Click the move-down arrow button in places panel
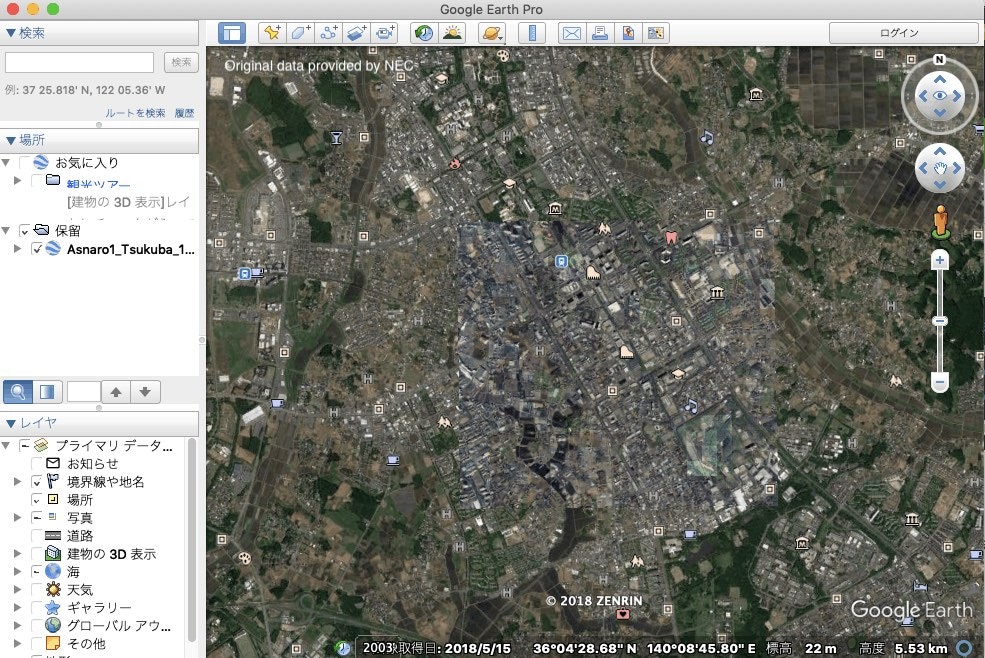985x658 pixels. tap(145, 392)
